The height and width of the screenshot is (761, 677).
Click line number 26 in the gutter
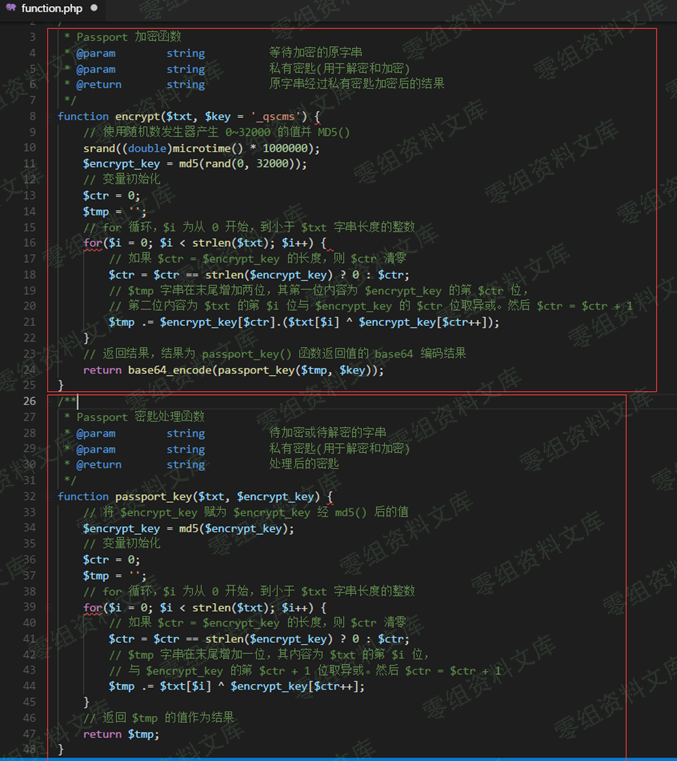pos(29,401)
